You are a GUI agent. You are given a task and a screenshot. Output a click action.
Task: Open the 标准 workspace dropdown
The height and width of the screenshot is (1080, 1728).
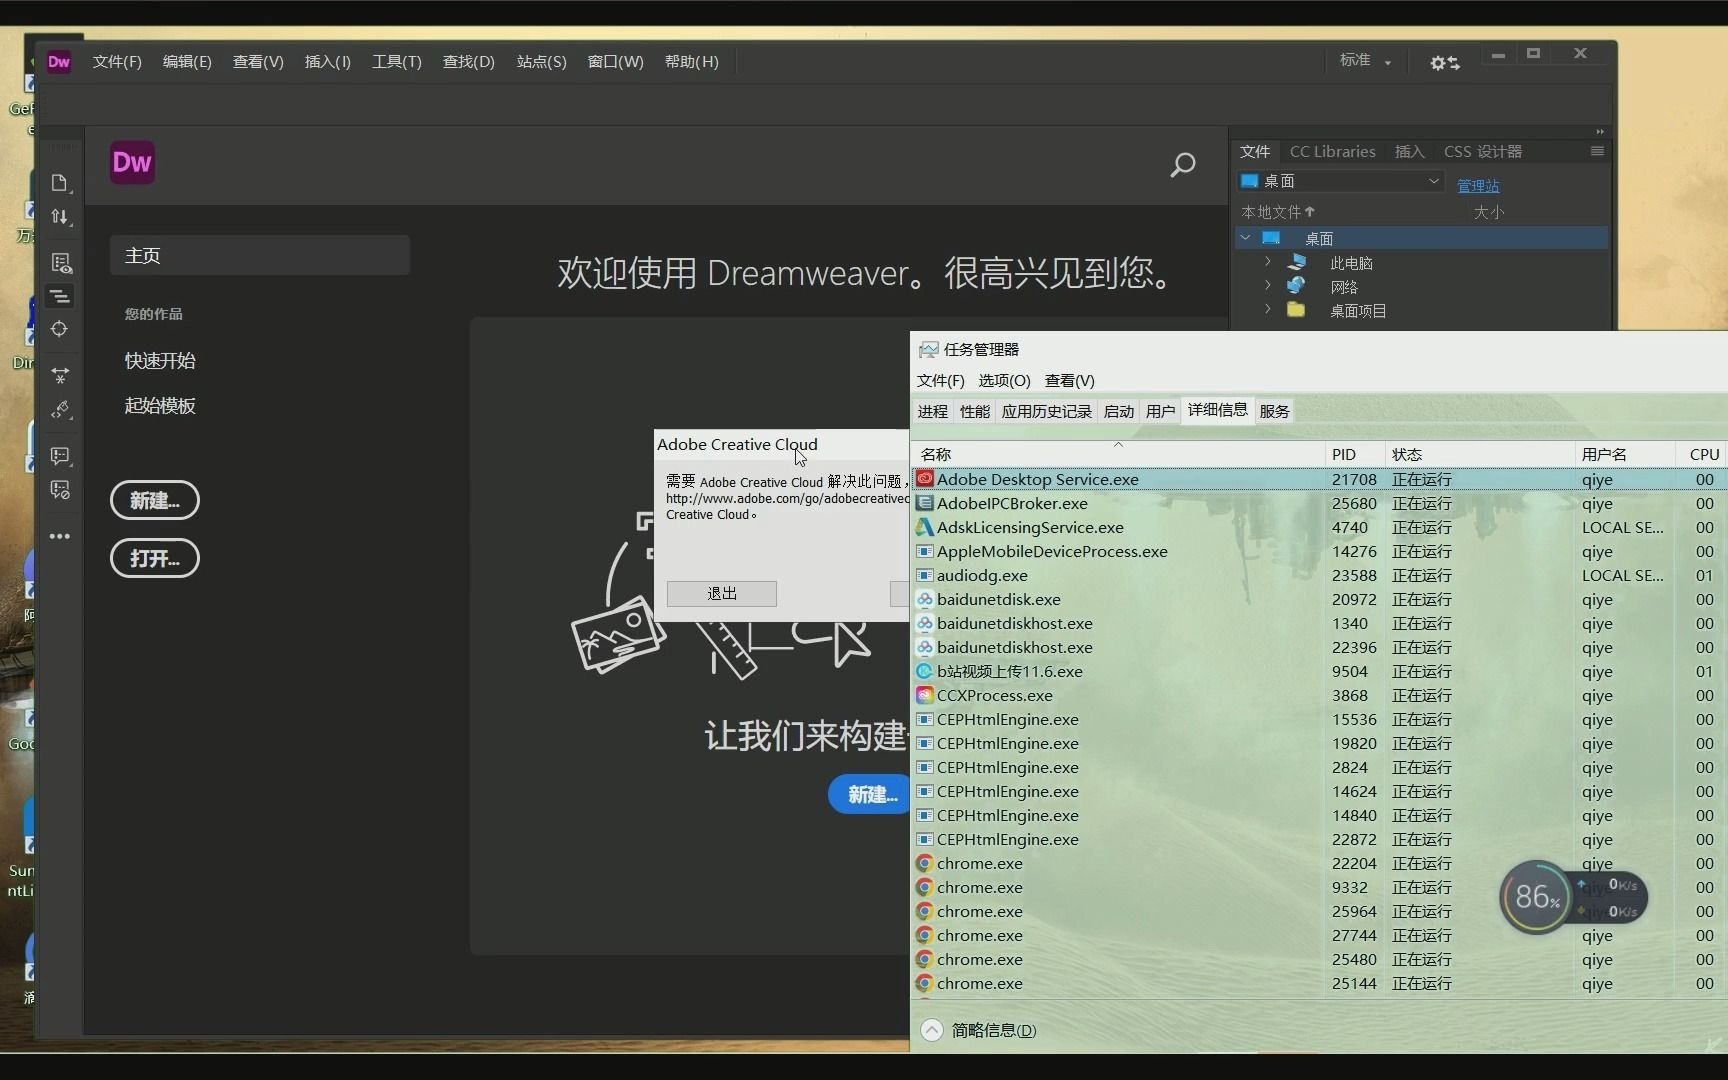(1365, 61)
